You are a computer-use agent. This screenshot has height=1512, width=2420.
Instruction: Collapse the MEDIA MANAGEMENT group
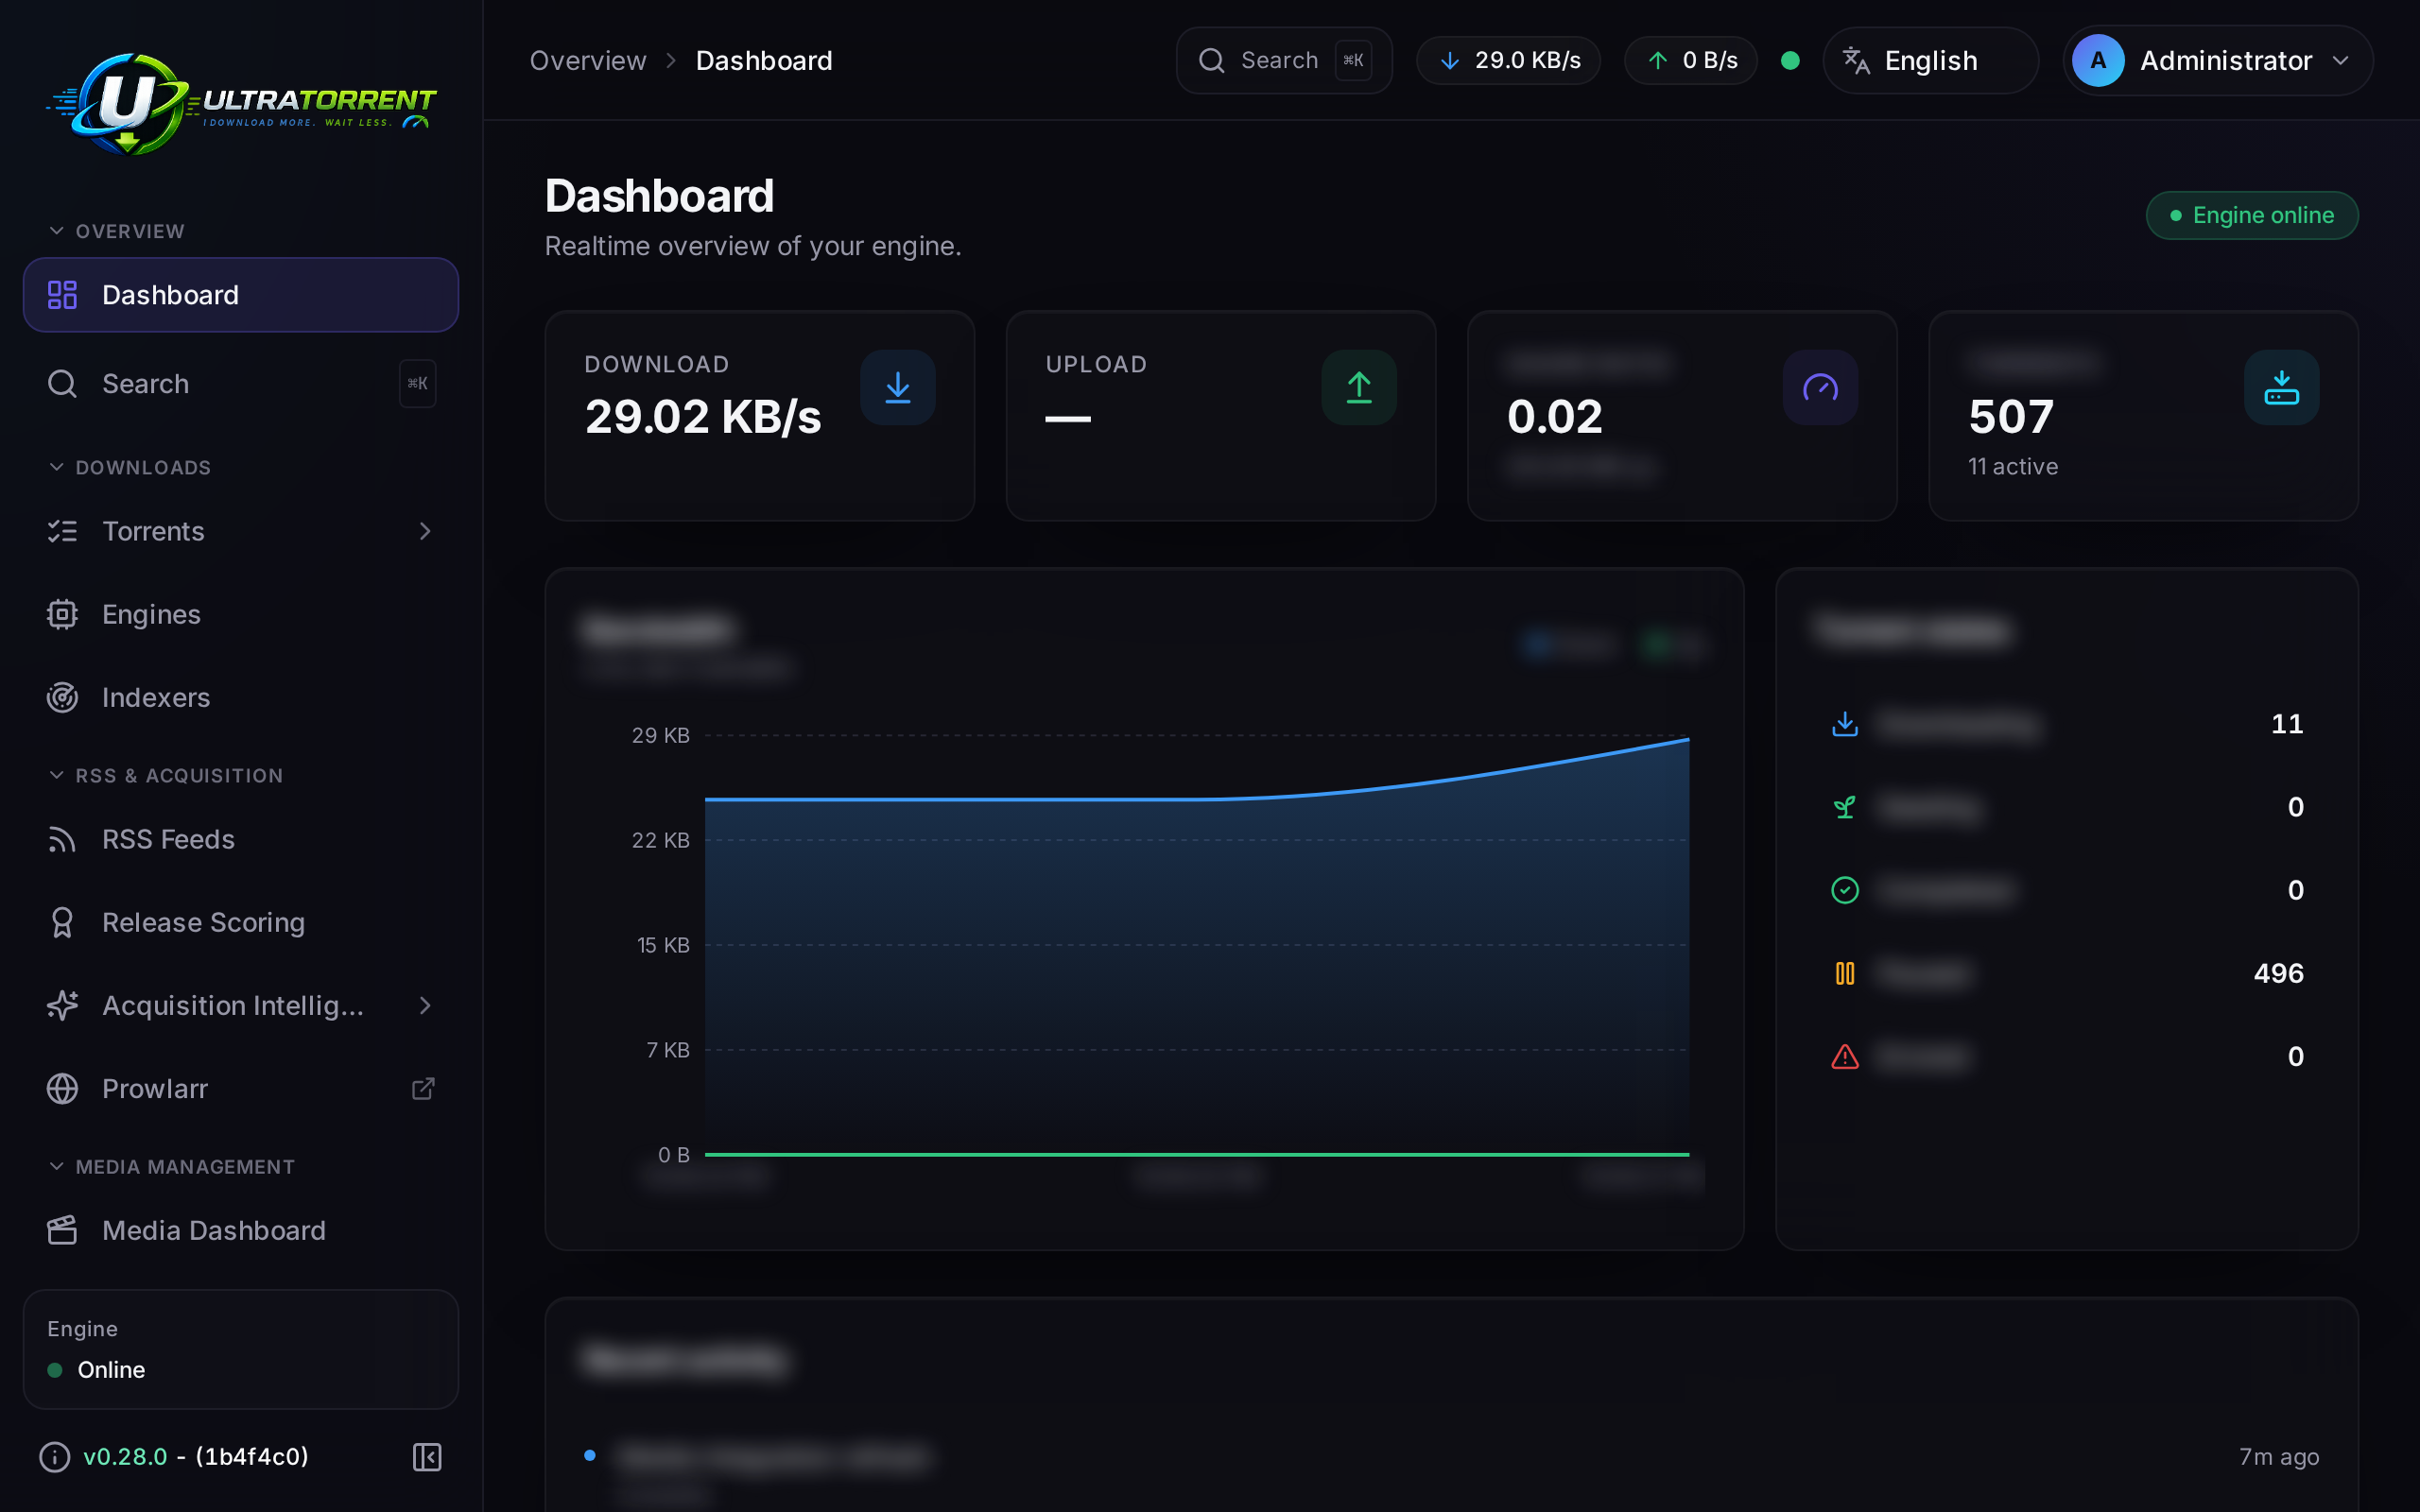coord(172,1166)
